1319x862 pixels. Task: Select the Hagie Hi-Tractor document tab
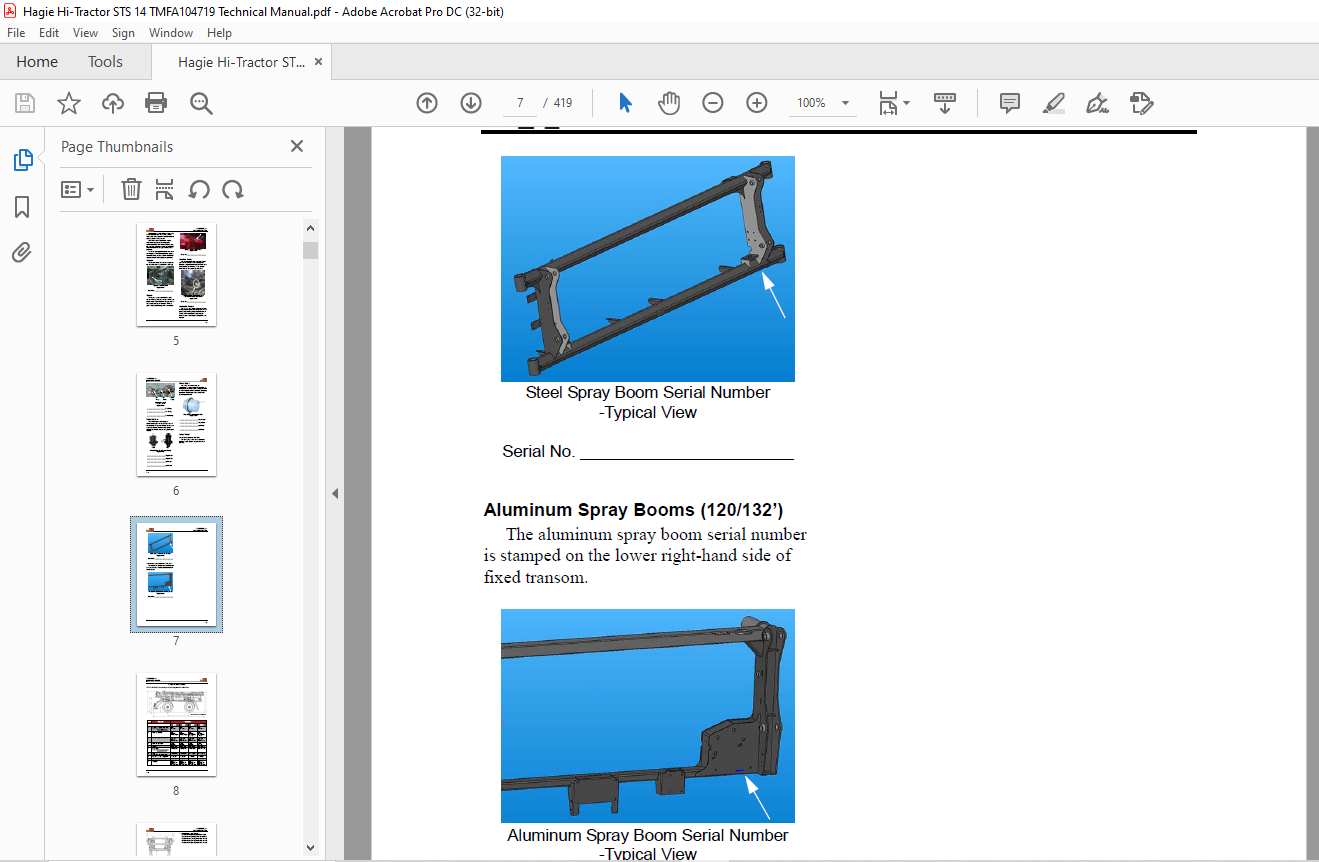pyautogui.click(x=241, y=62)
